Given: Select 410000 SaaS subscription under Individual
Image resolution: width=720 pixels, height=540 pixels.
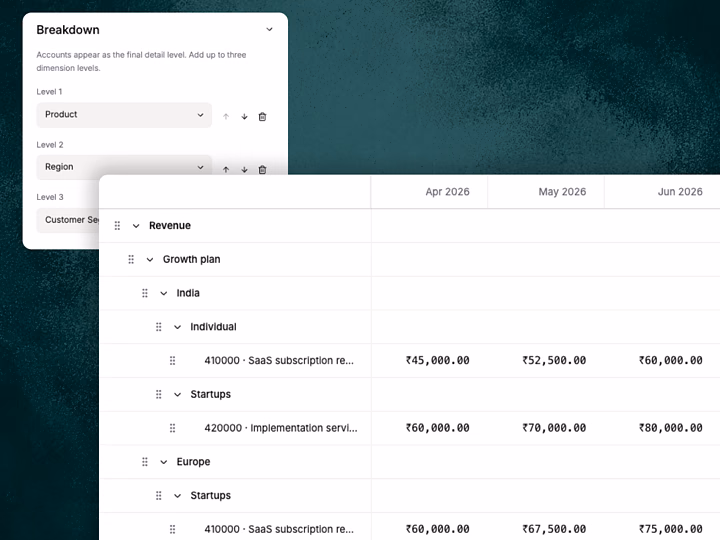Looking at the screenshot, I should 279,360.
